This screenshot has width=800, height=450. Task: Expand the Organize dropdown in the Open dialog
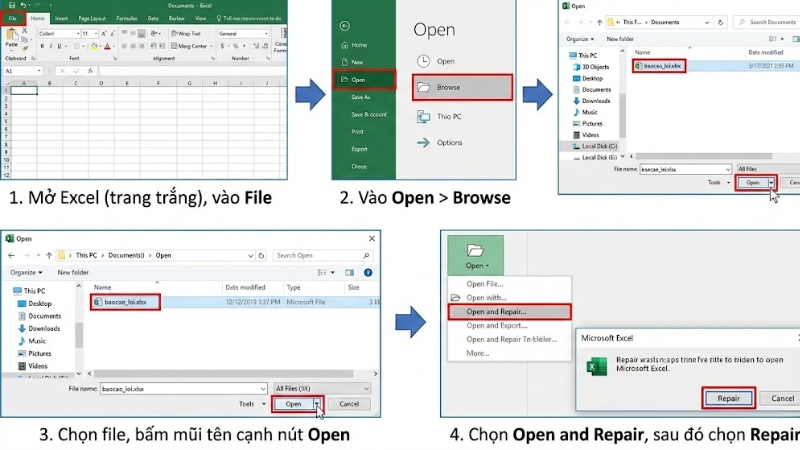click(25, 272)
